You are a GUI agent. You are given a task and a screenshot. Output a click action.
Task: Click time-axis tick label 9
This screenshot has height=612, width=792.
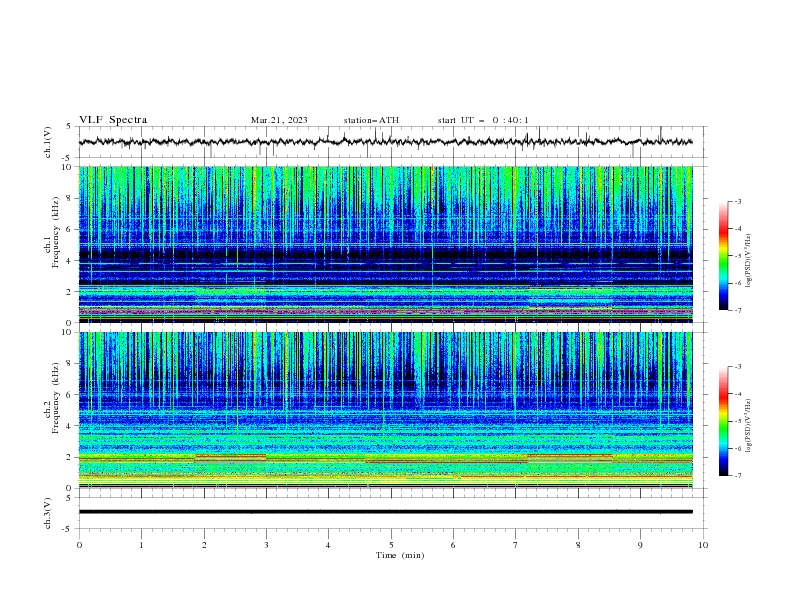tap(640, 545)
